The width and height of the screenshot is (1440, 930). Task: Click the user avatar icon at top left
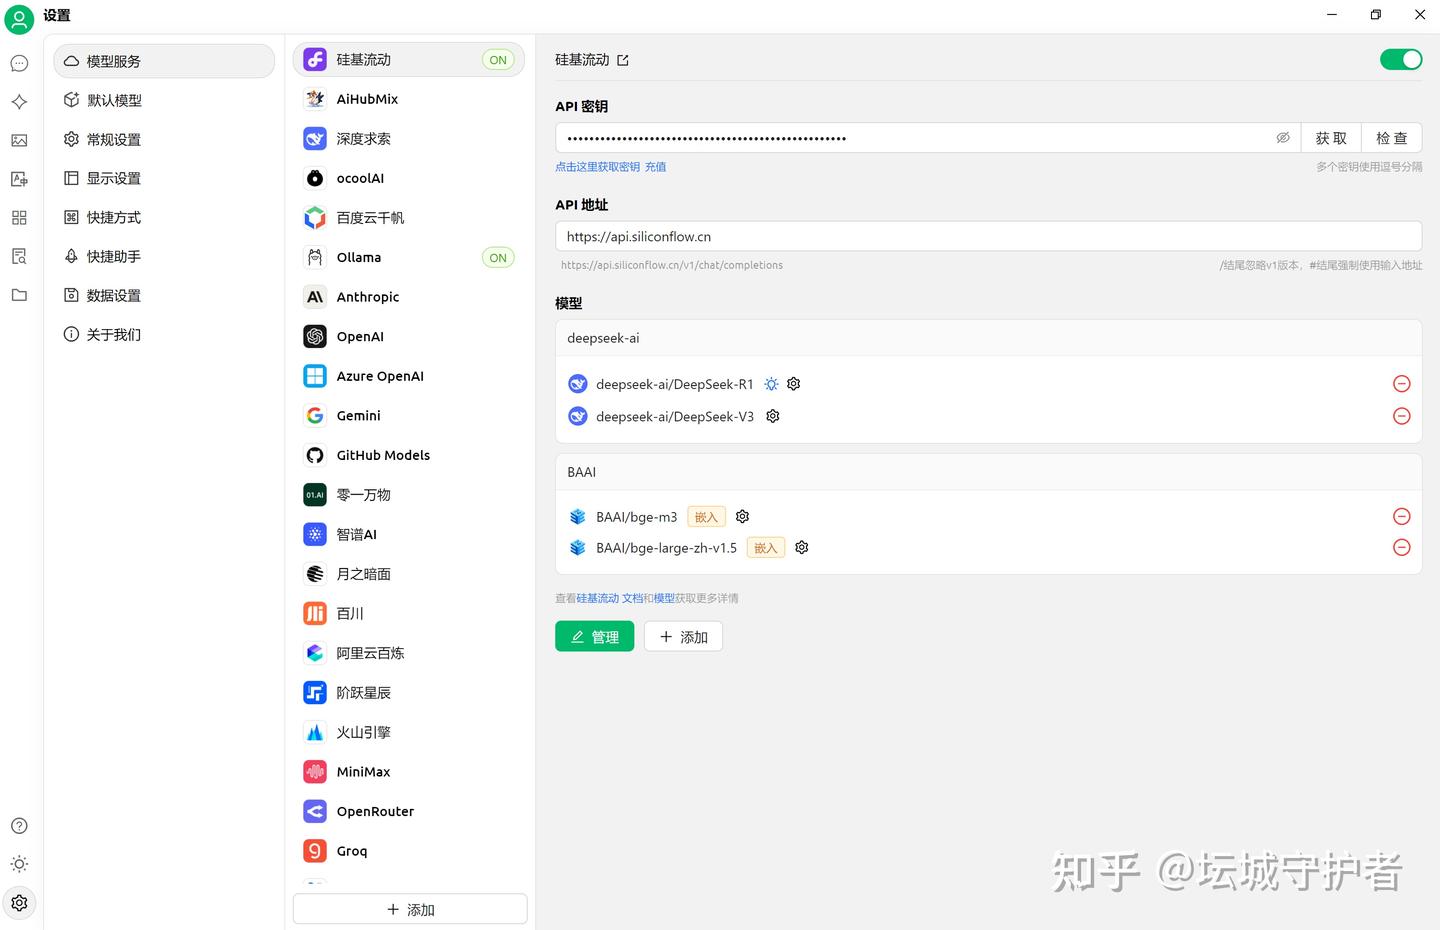click(x=19, y=19)
